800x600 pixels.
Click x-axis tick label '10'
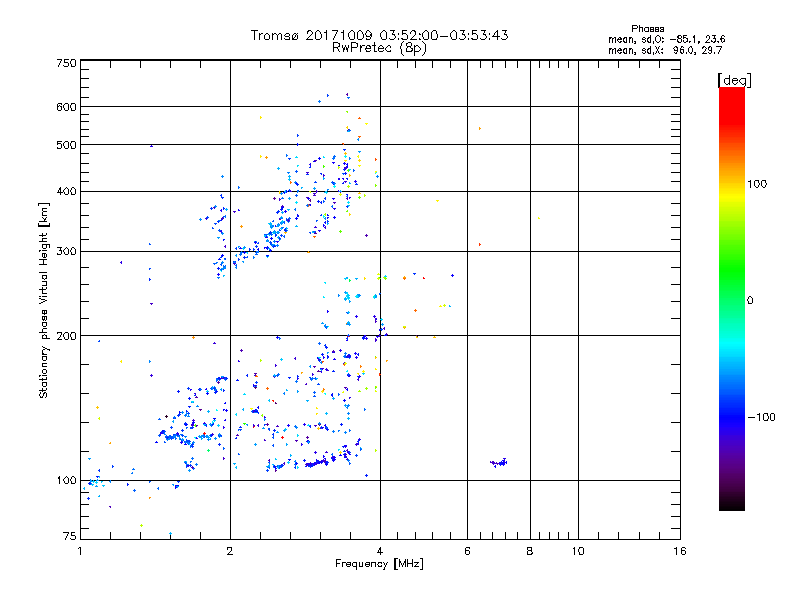[x=578, y=551]
